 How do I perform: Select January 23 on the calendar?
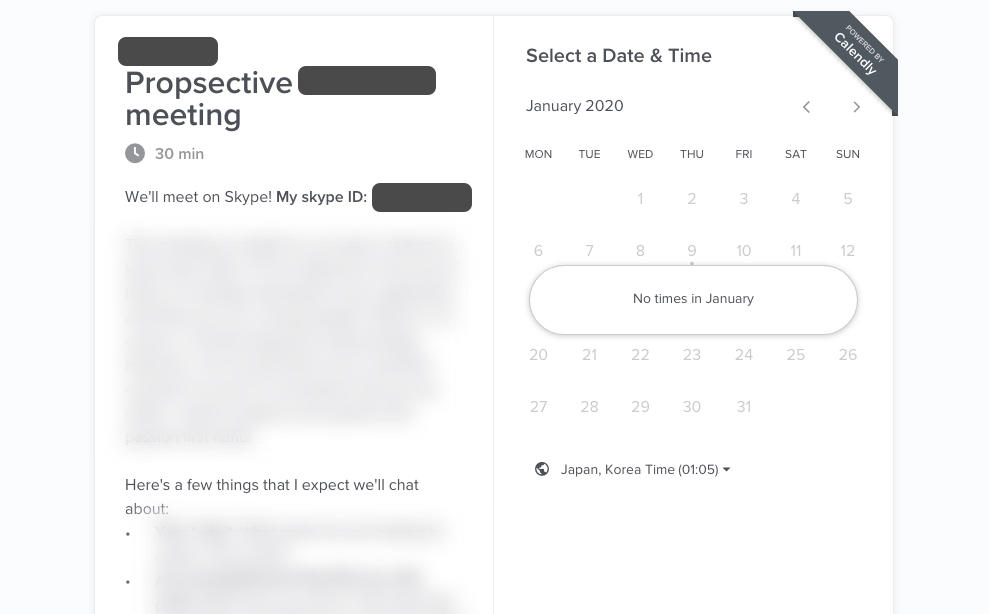click(692, 355)
